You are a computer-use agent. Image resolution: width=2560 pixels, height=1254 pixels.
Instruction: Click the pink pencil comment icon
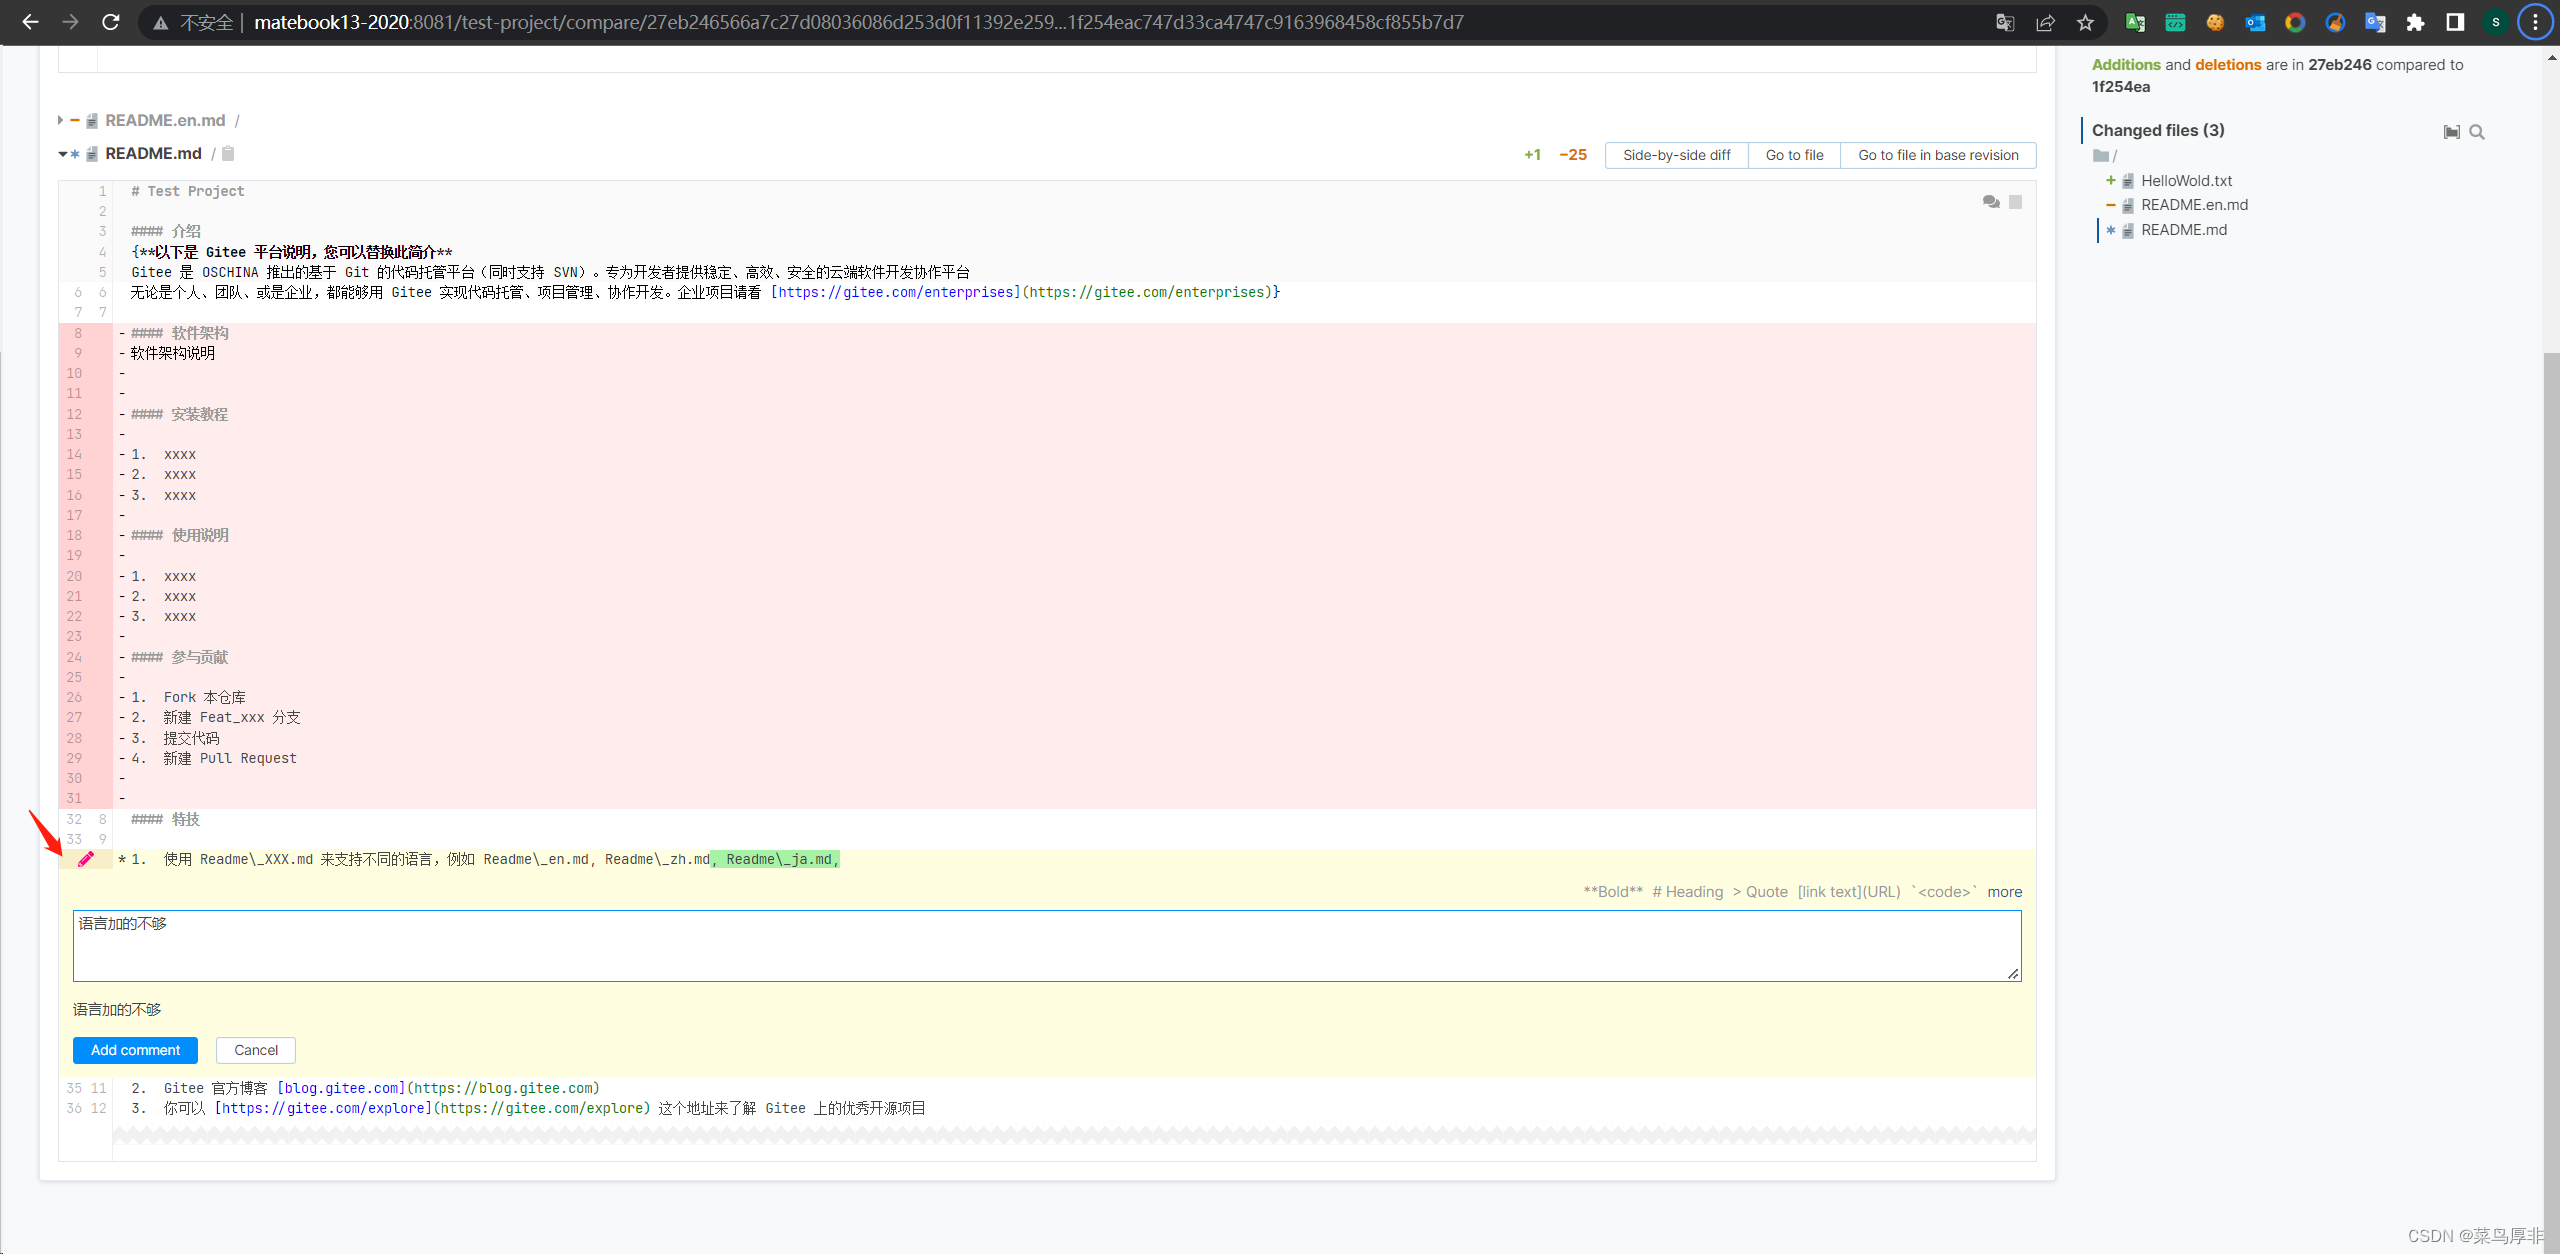pyautogui.click(x=86, y=859)
